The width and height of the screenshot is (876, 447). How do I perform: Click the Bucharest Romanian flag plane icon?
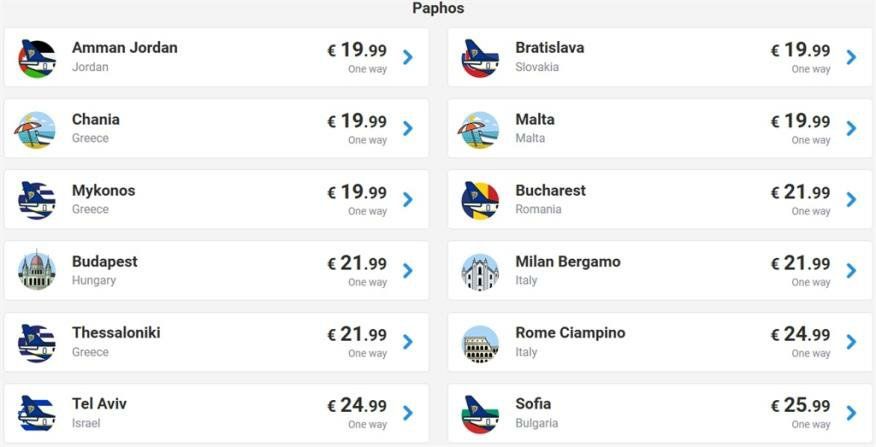click(480, 200)
